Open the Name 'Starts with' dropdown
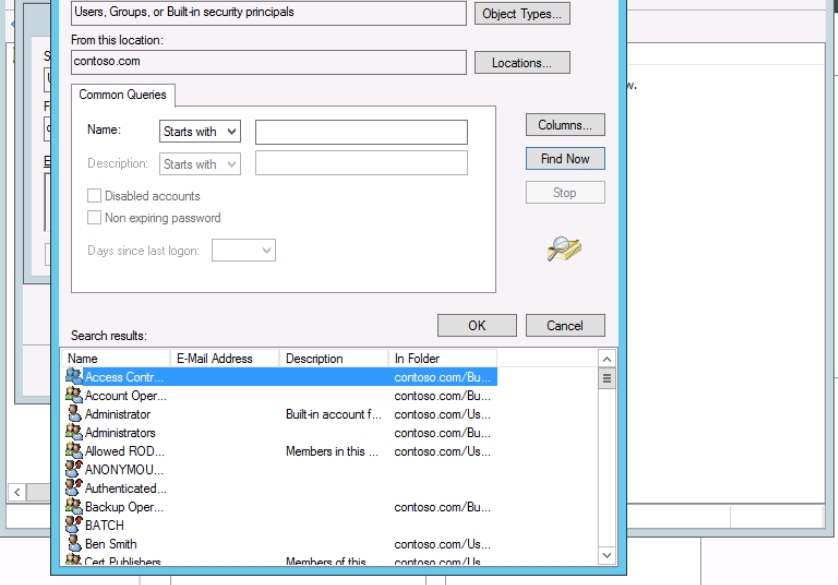The width and height of the screenshot is (838, 585). [200, 131]
